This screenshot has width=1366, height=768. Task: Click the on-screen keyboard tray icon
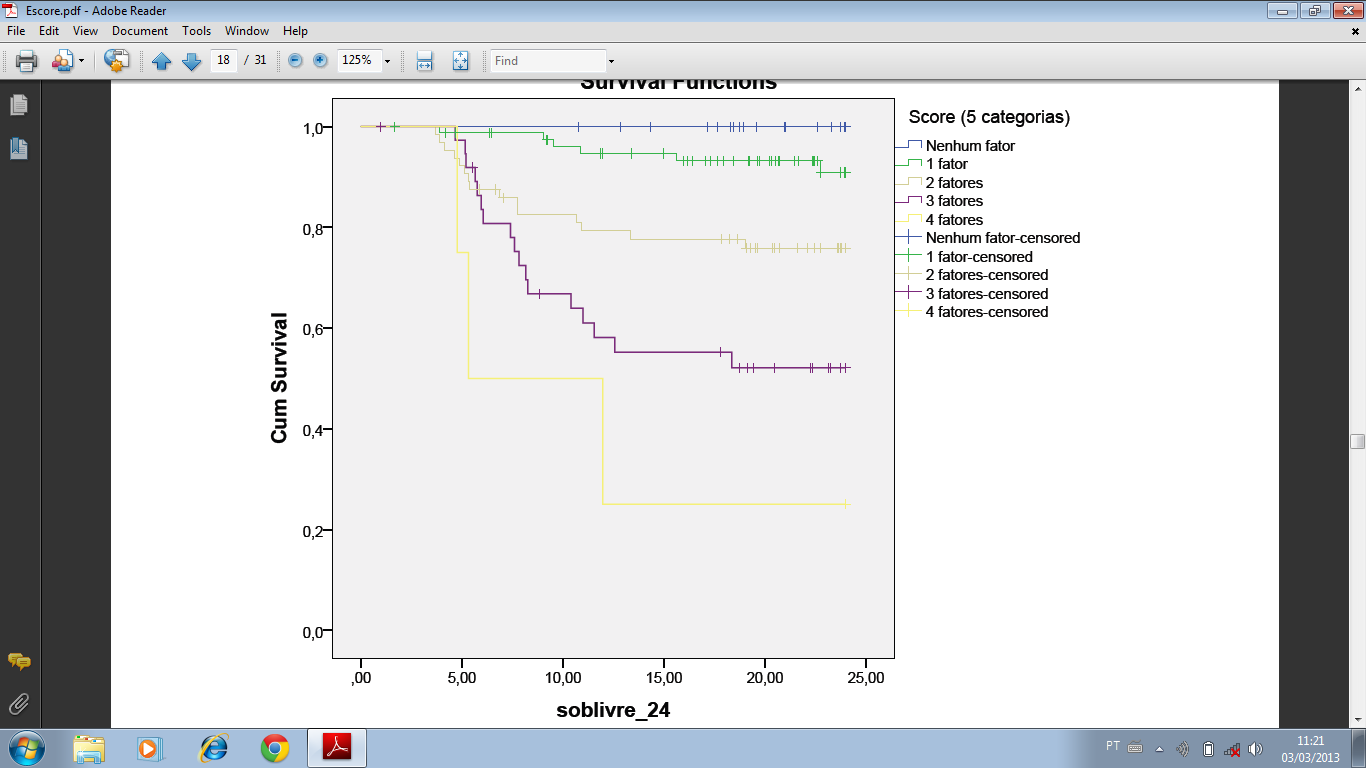1135,747
